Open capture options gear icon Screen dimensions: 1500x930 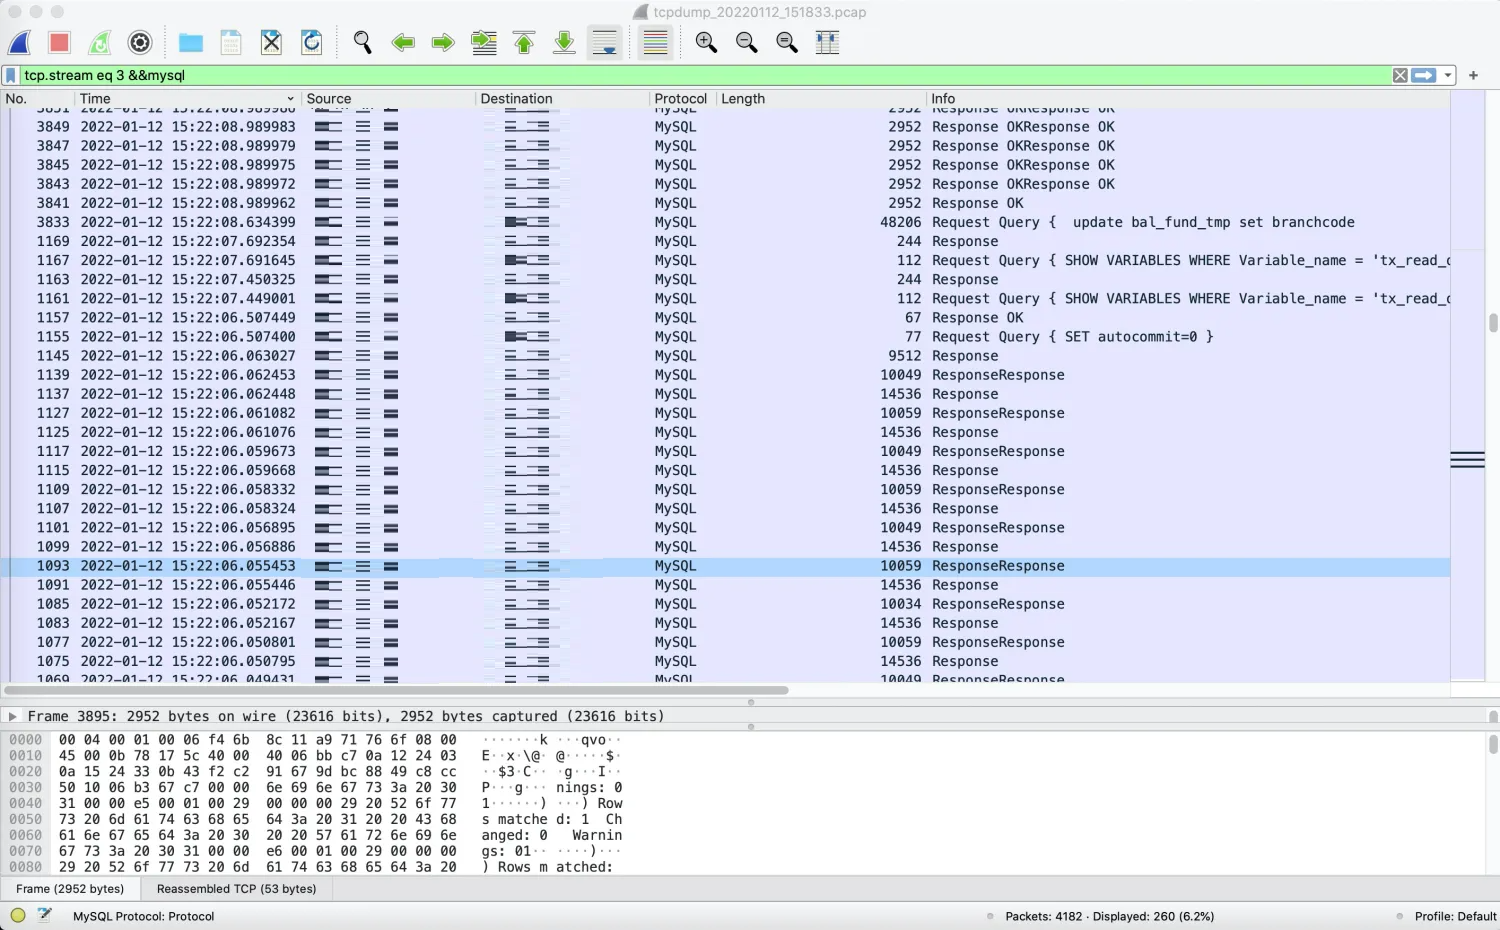tap(140, 42)
